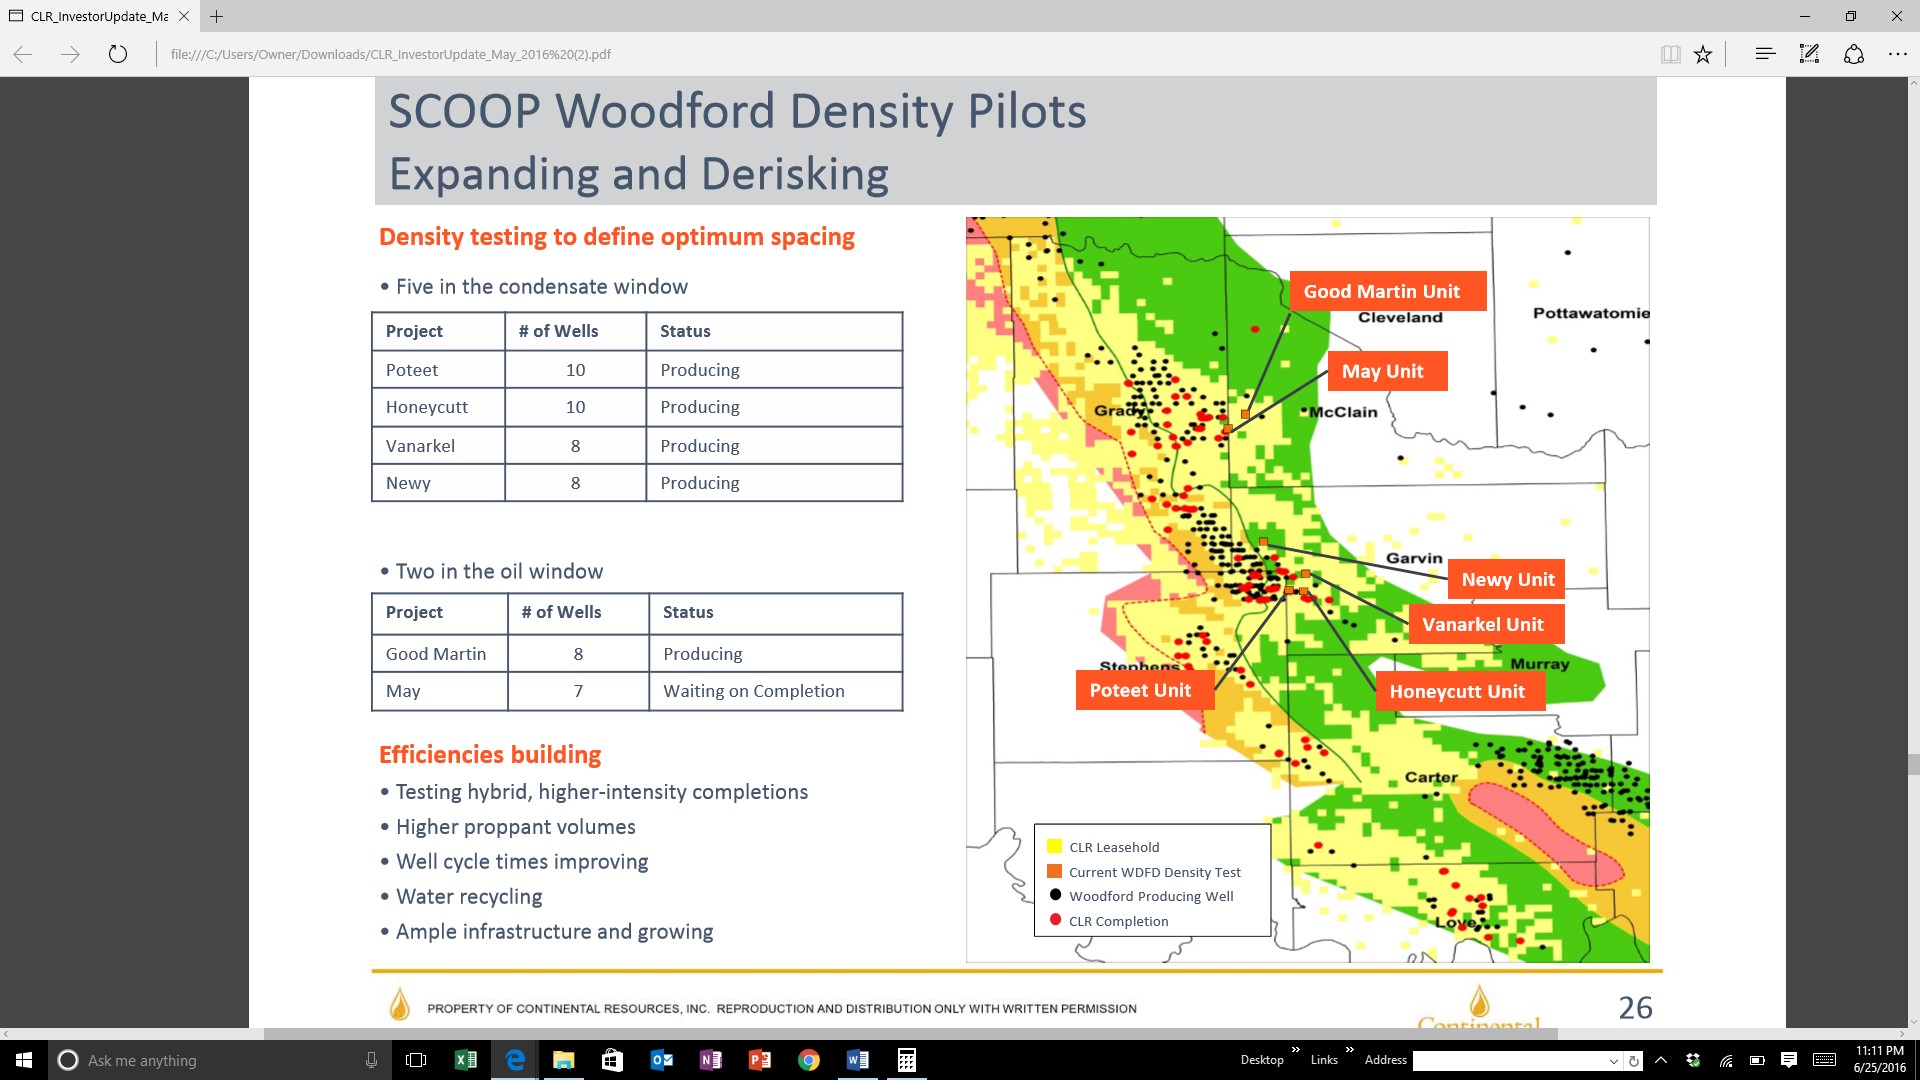Open Calculator from the taskbar
The height and width of the screenshot is (1080, 1920).
pyautogui.click(x=907, y=1060)
